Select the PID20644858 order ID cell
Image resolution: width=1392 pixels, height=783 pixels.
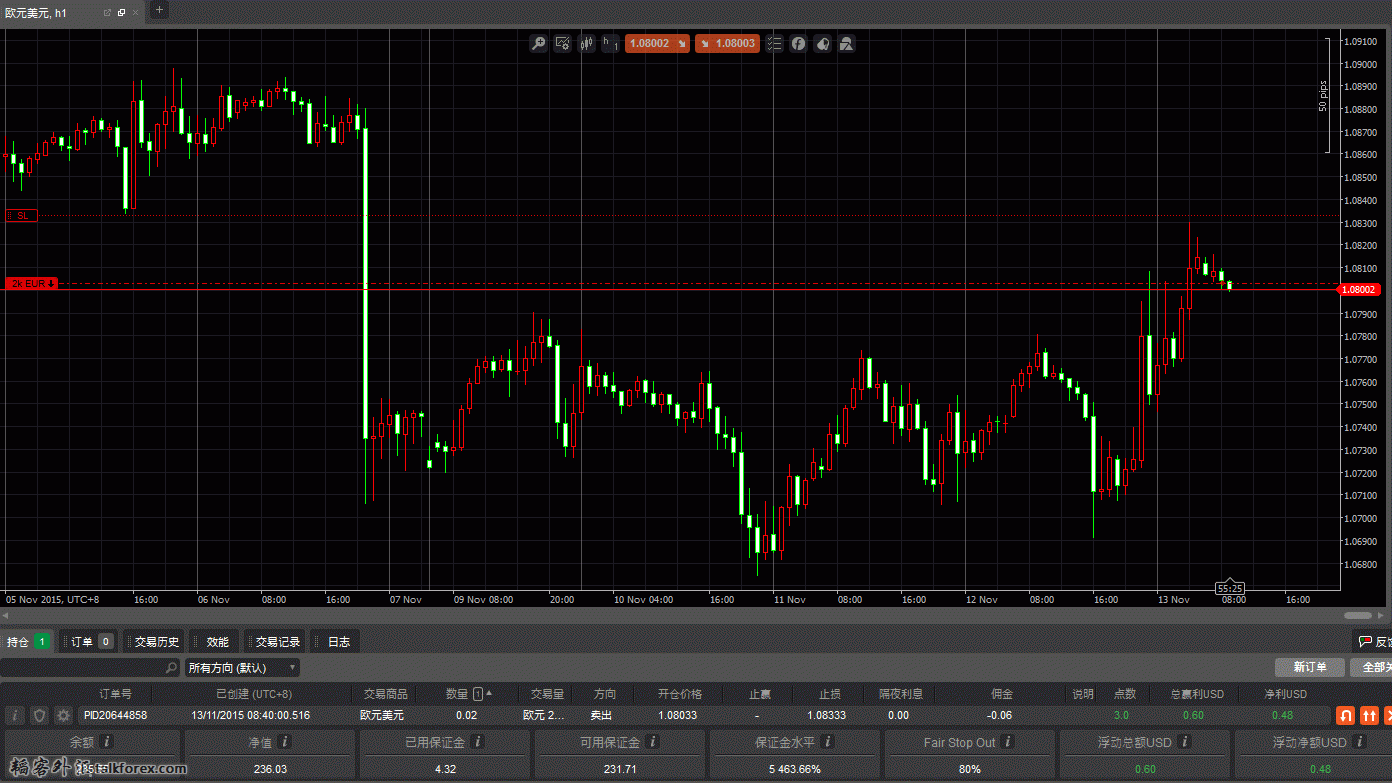point(115,715)
